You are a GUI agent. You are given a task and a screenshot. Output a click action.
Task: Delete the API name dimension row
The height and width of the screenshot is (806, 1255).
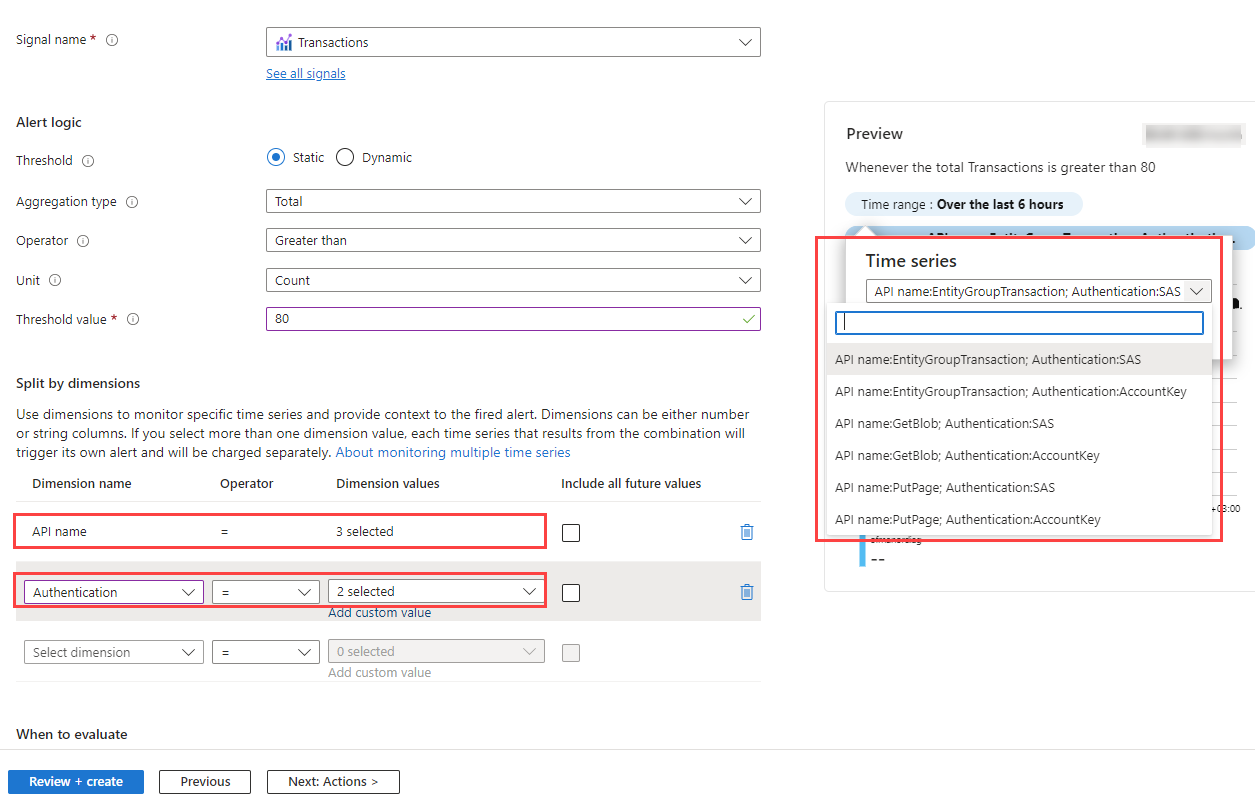tap(746, 532)
